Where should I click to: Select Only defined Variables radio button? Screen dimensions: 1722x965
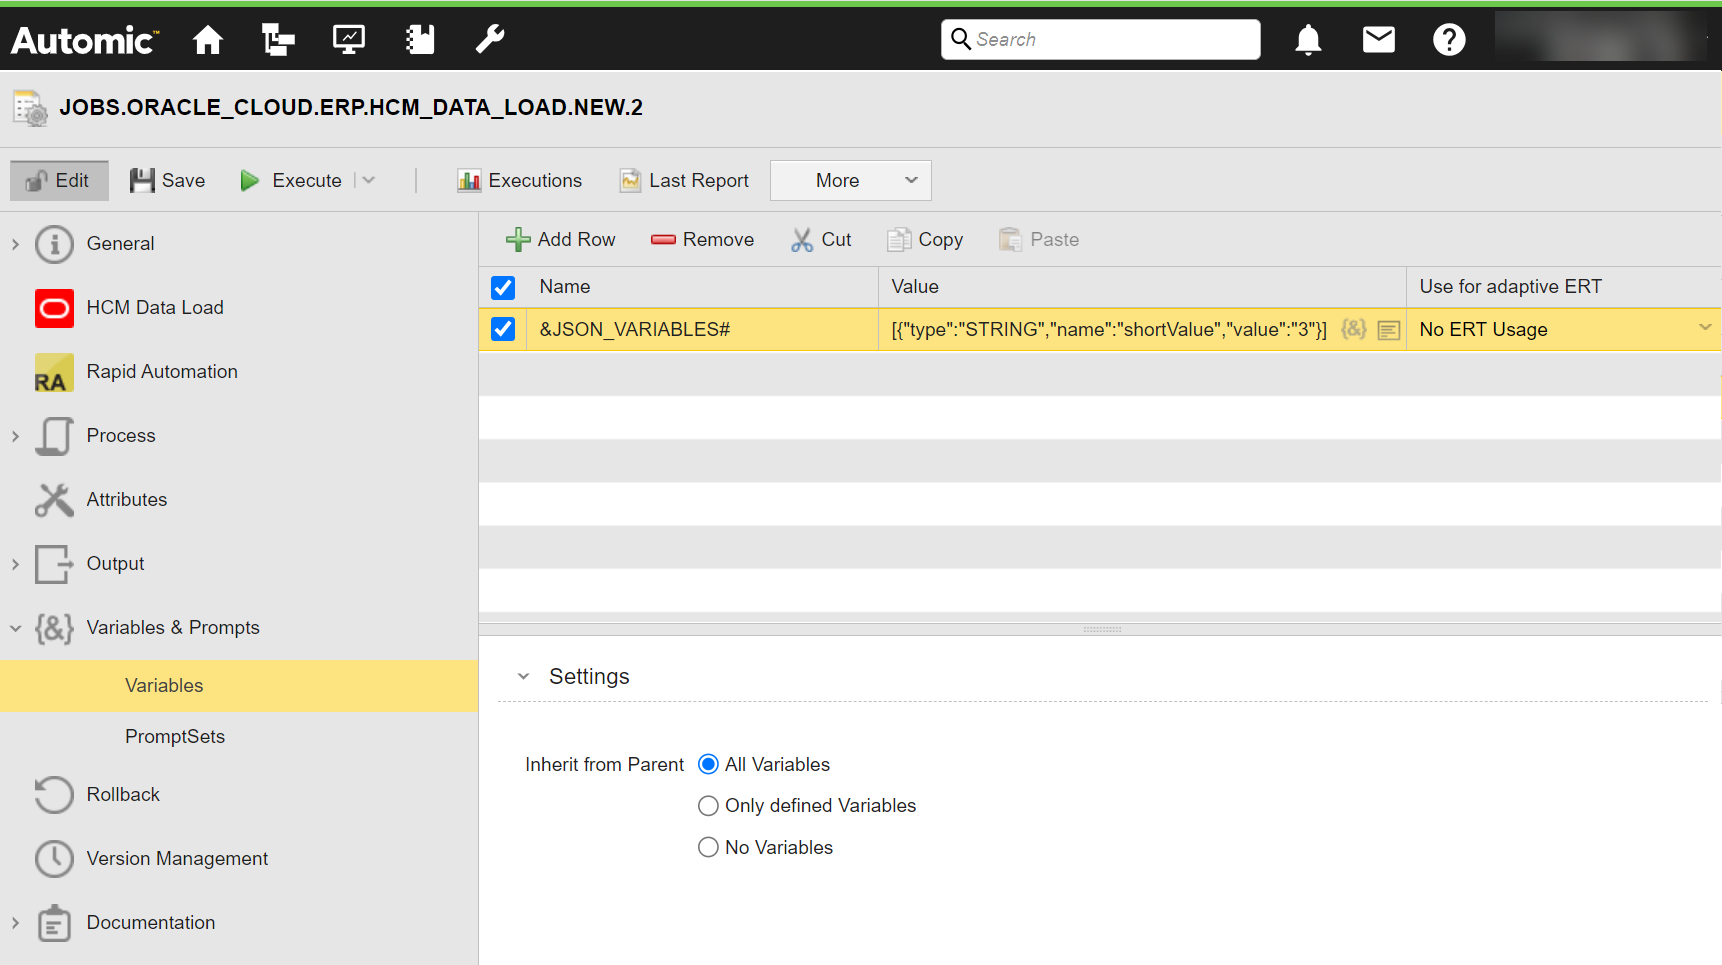(x=708, y=806)
